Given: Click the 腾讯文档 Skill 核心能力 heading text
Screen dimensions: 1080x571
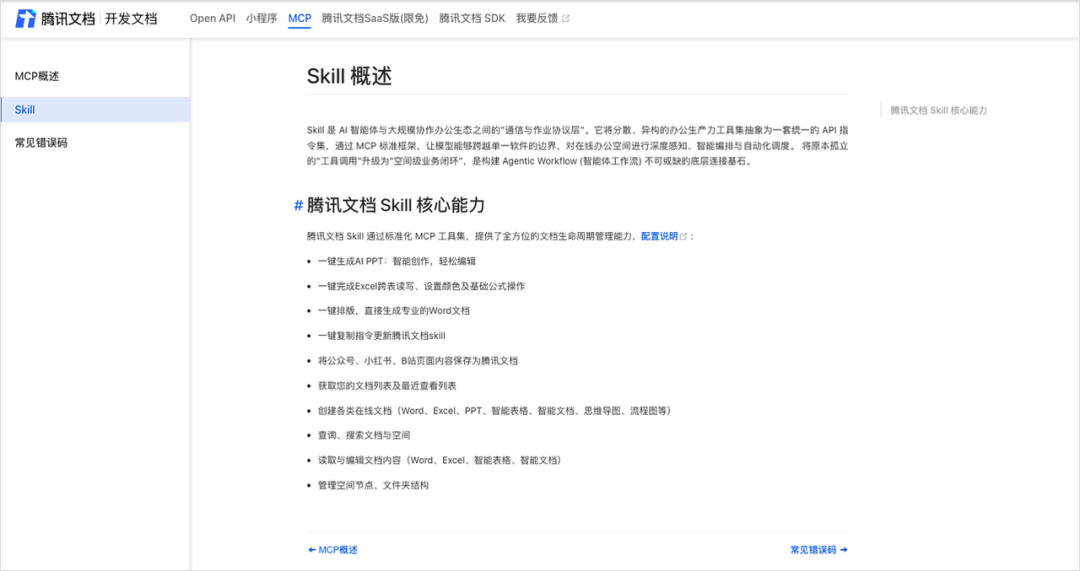Looking at the screenshot, I should pyautogui.click(x=396, y=205).
